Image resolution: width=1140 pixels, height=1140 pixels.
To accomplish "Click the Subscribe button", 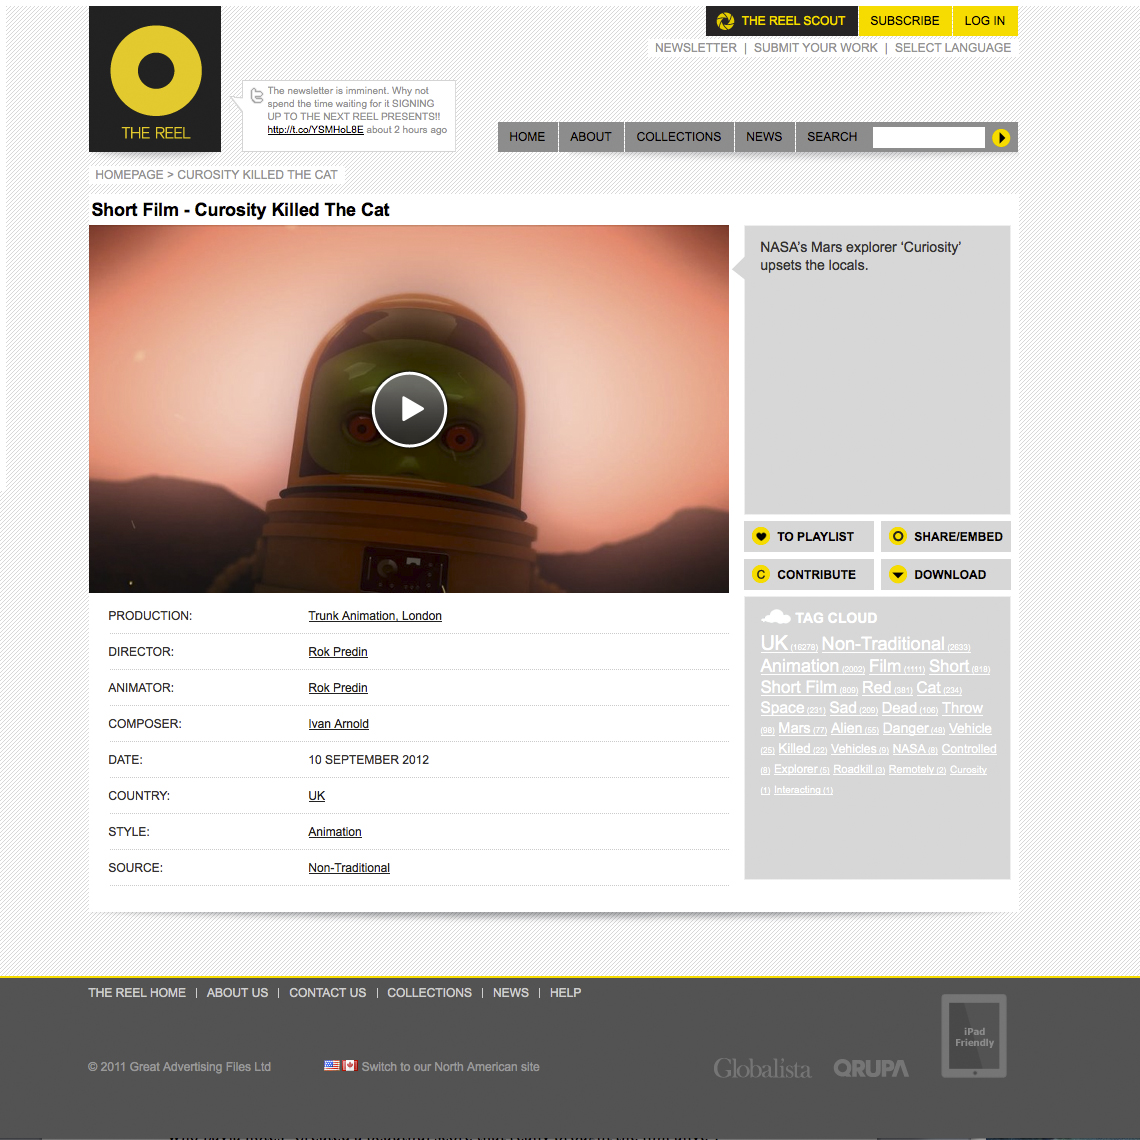I will [x=904, y=21].
